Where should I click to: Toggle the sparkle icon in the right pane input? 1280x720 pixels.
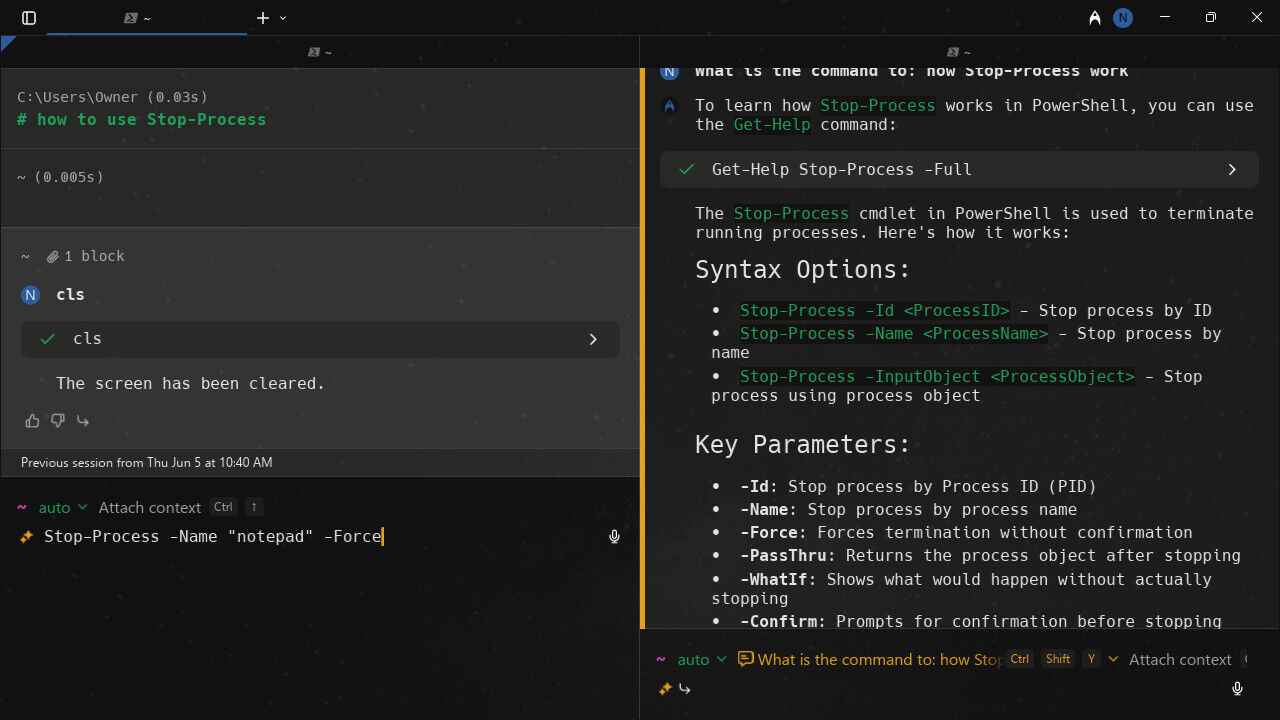665,689
